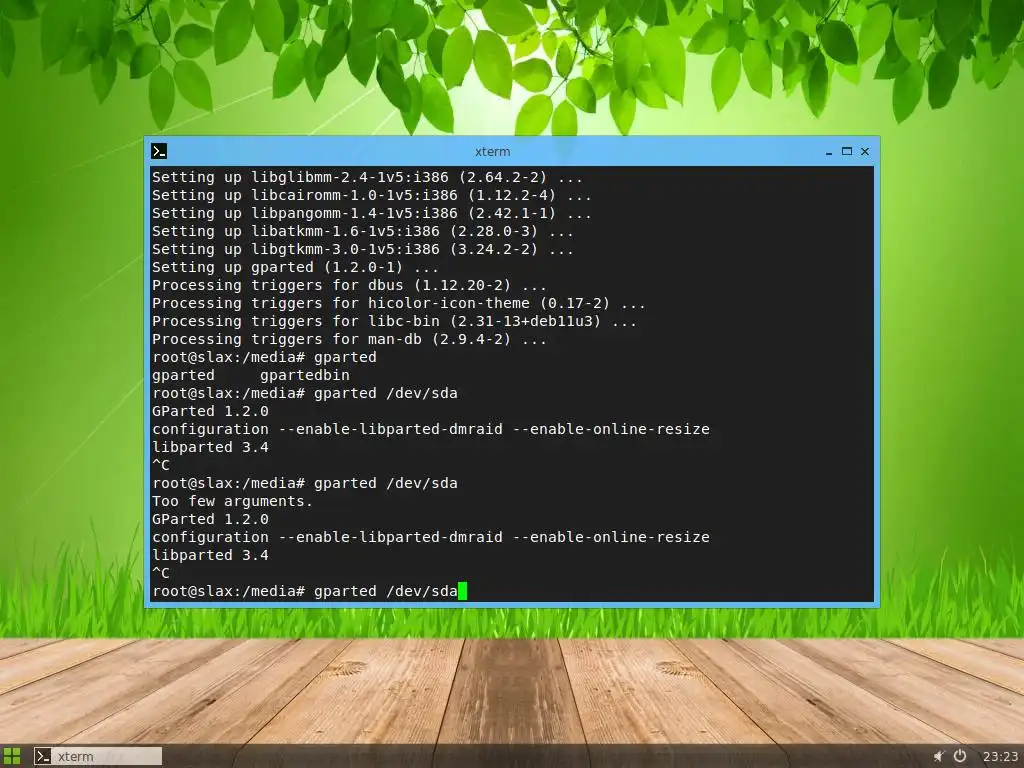Click 'Processing triggers for dbus' line
The height and width of the screenshot is (768, 1024).
coord(349,285)
